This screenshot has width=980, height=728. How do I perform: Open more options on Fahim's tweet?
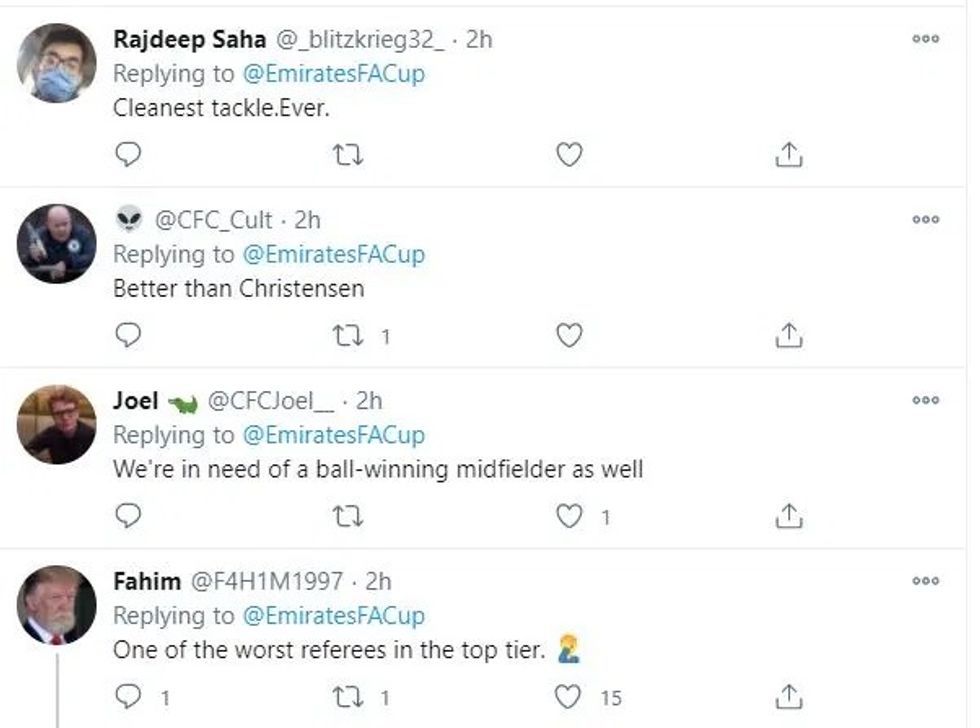(926, 581)
